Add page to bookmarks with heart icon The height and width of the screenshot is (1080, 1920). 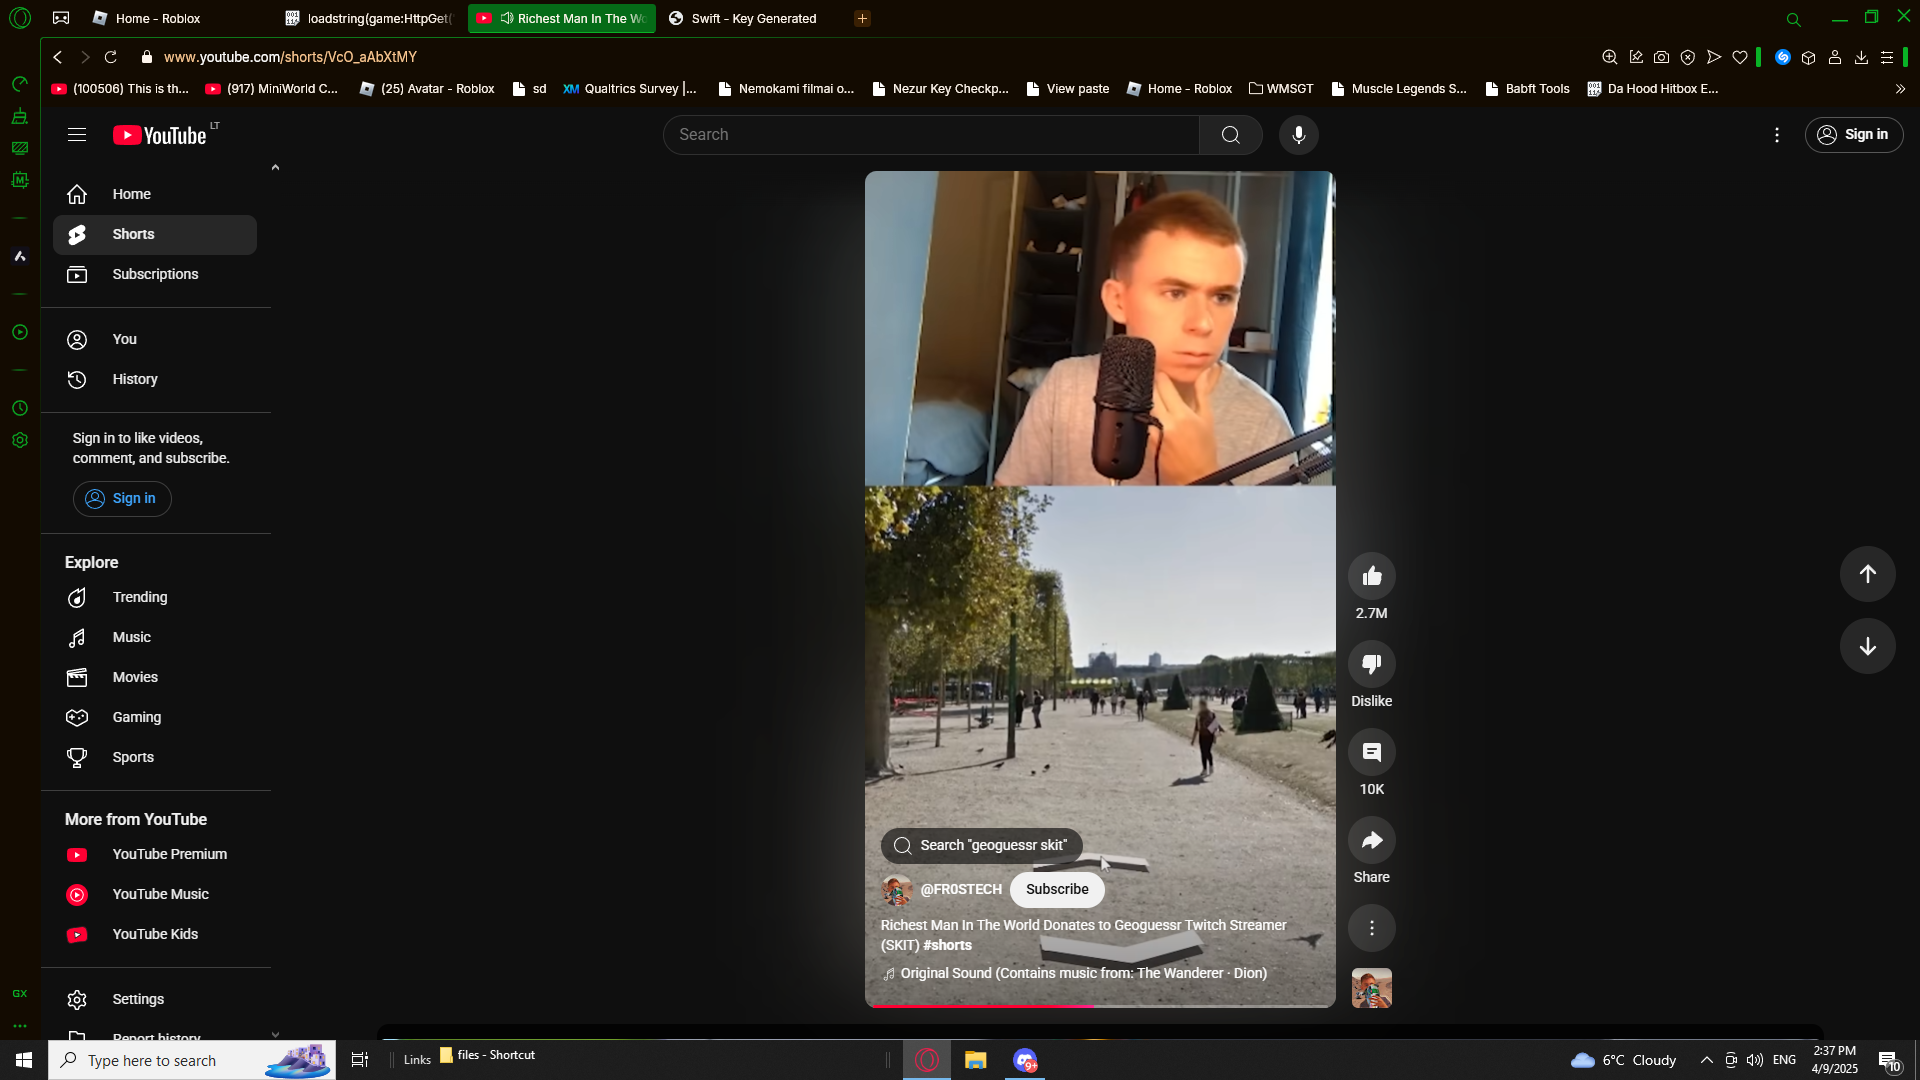pos(1740,57)
